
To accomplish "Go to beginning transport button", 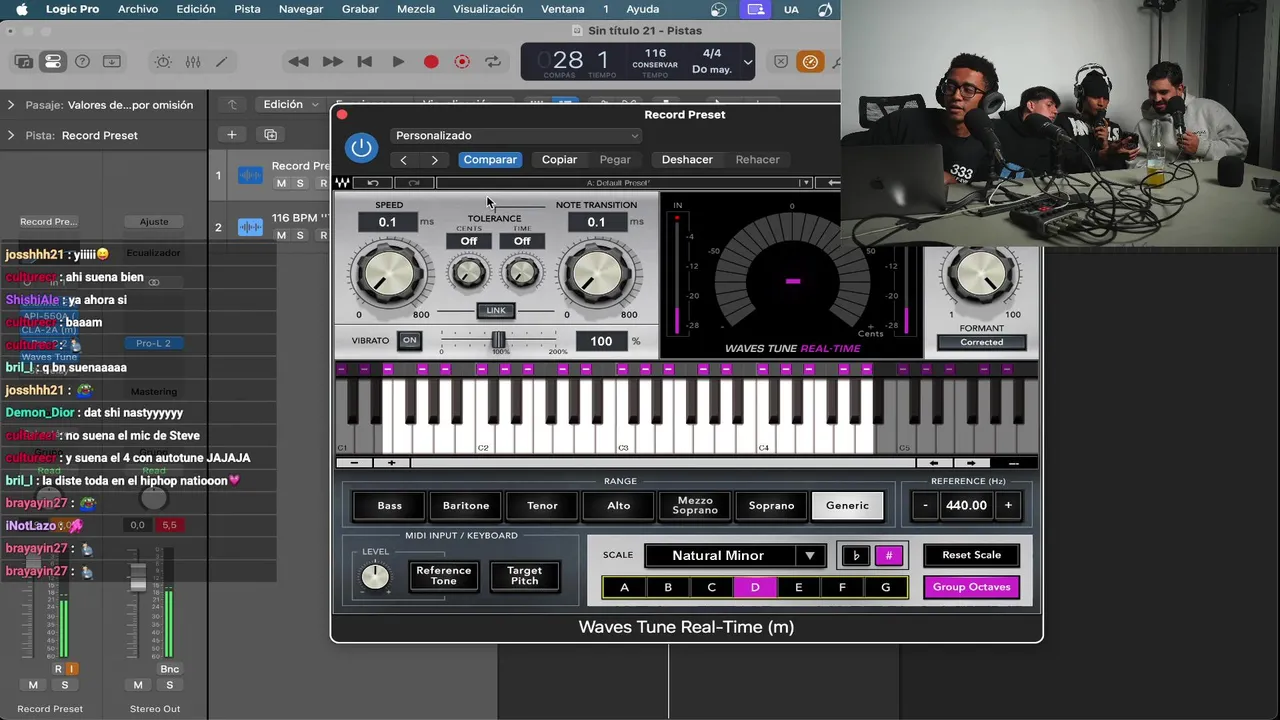I will (x=365, y=62).
